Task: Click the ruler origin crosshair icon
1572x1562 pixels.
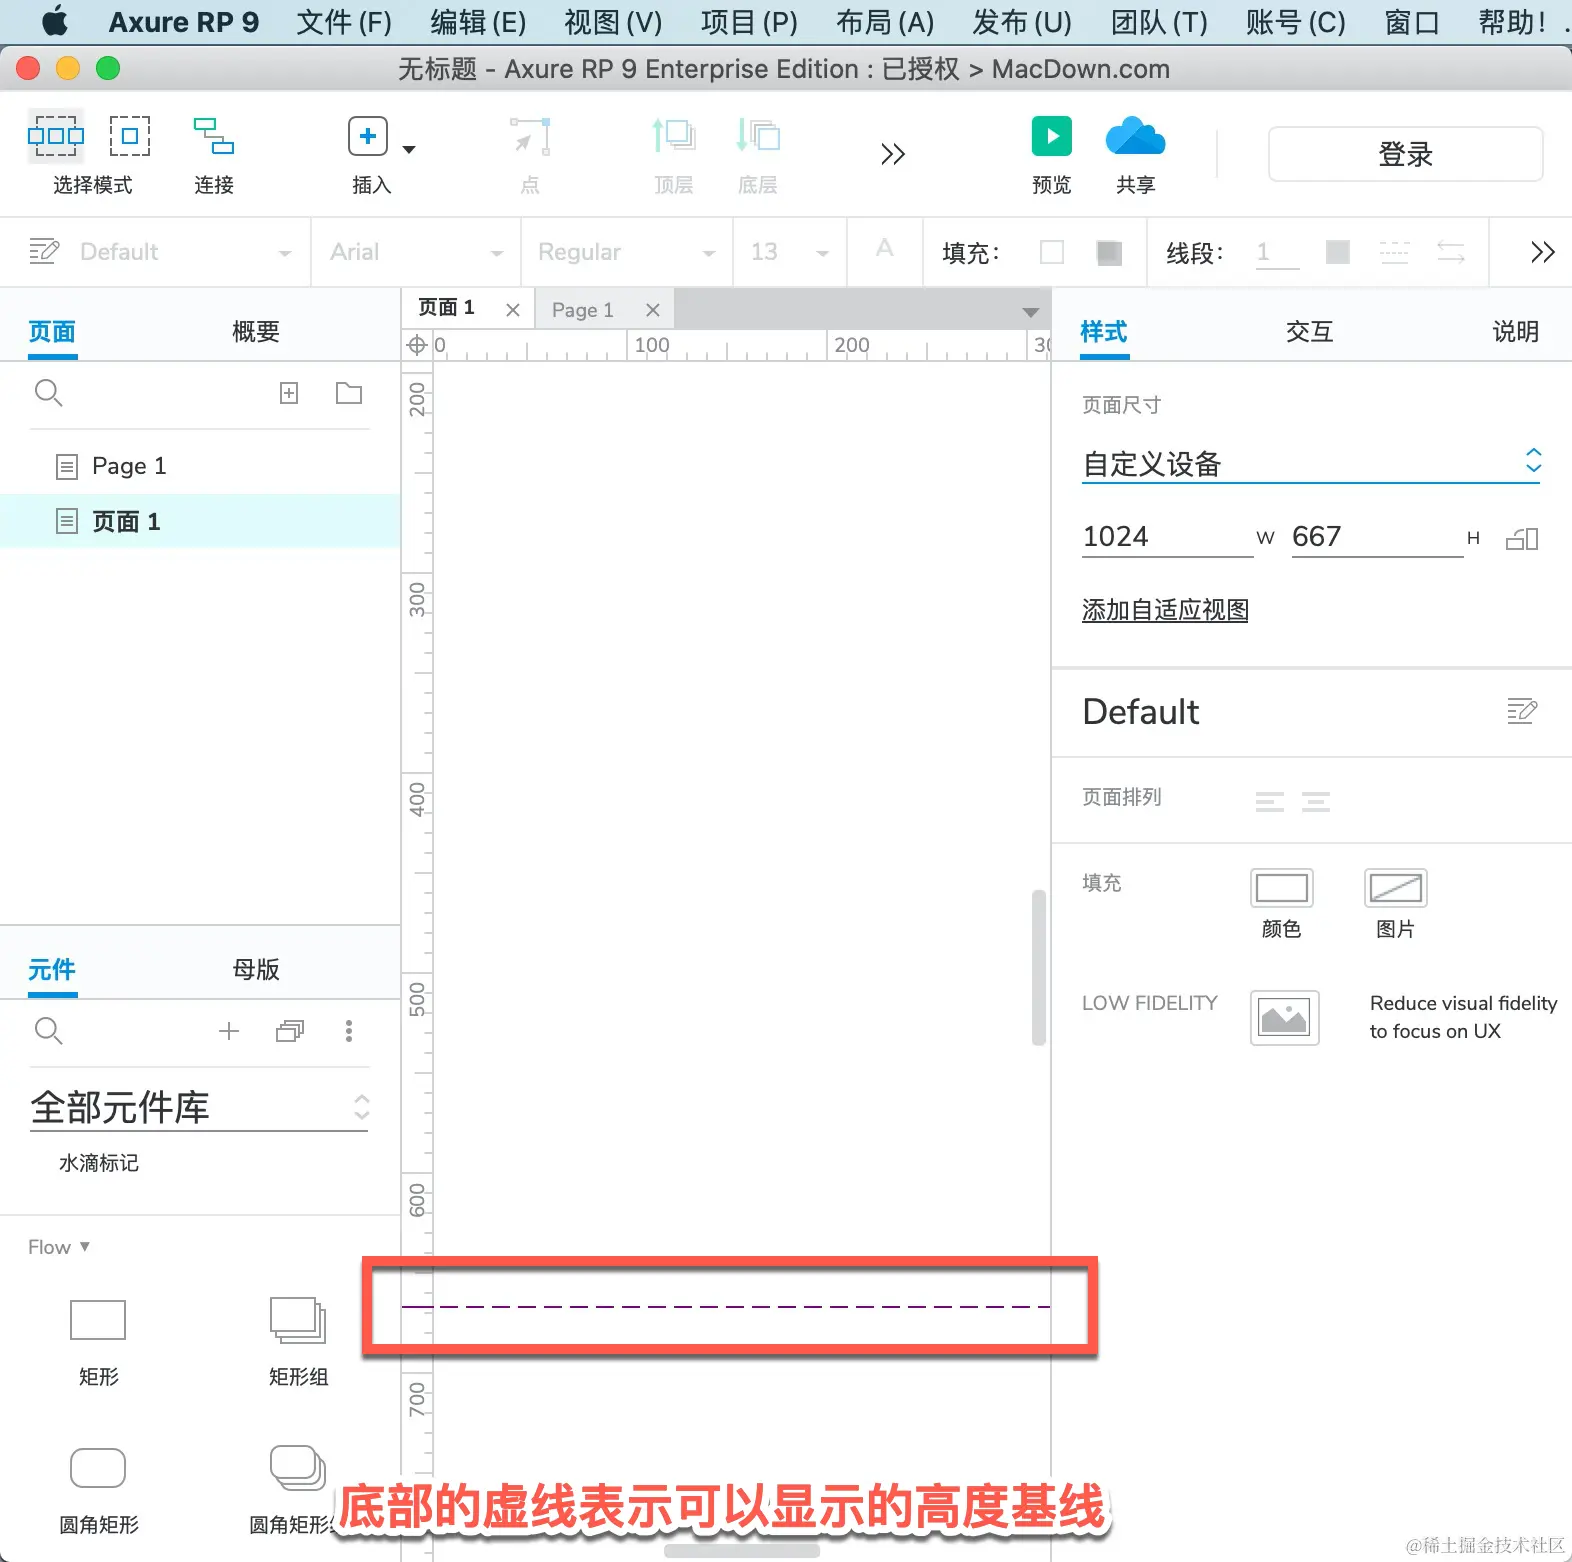Action: 417,346
